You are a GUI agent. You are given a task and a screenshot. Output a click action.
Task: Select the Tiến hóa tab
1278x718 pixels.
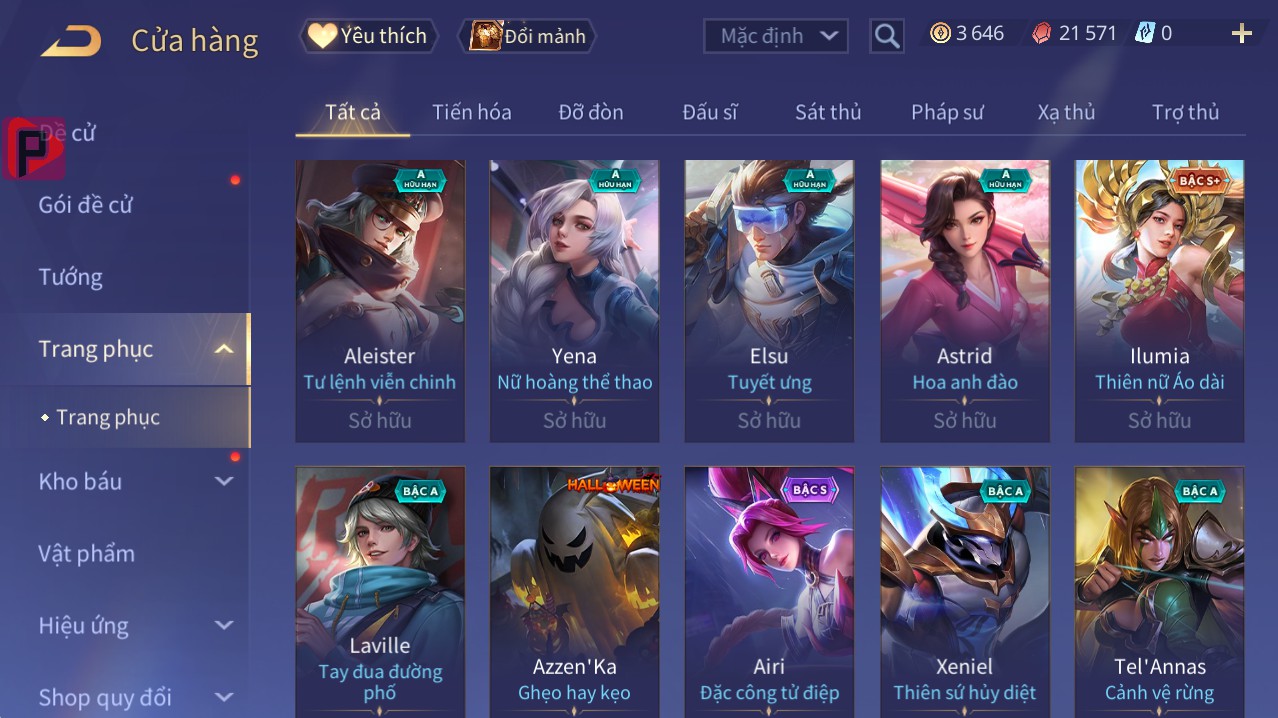472,112
